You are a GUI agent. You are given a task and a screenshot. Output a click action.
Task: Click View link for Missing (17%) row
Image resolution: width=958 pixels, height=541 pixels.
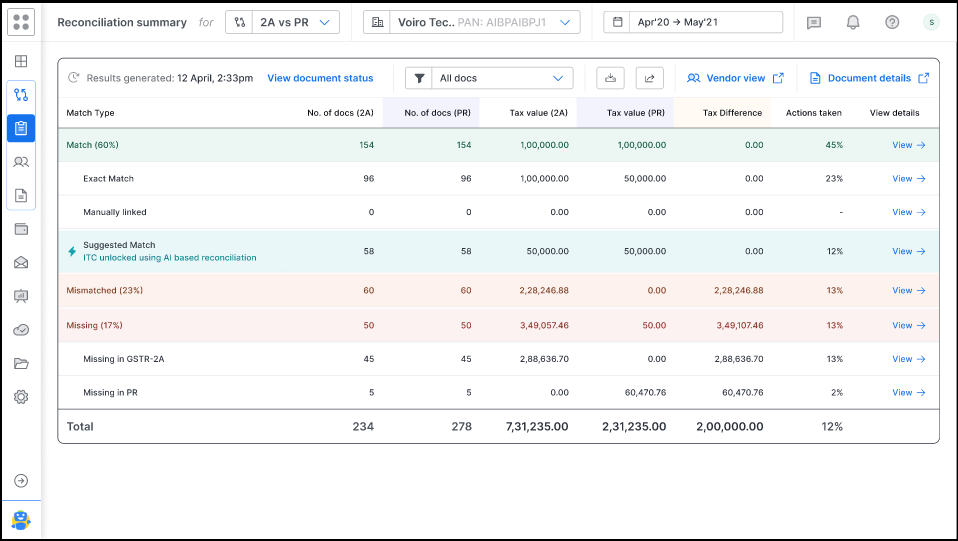click(x=909, y=325)
